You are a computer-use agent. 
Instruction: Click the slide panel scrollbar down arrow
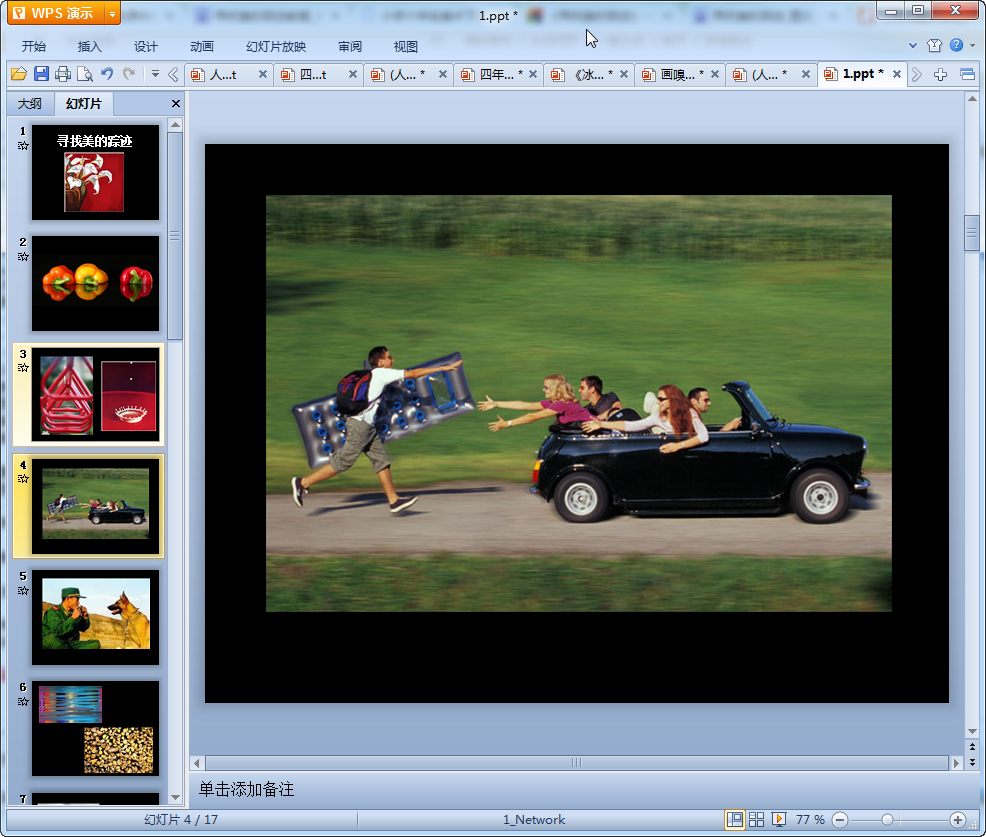click(x=175, y=797)
